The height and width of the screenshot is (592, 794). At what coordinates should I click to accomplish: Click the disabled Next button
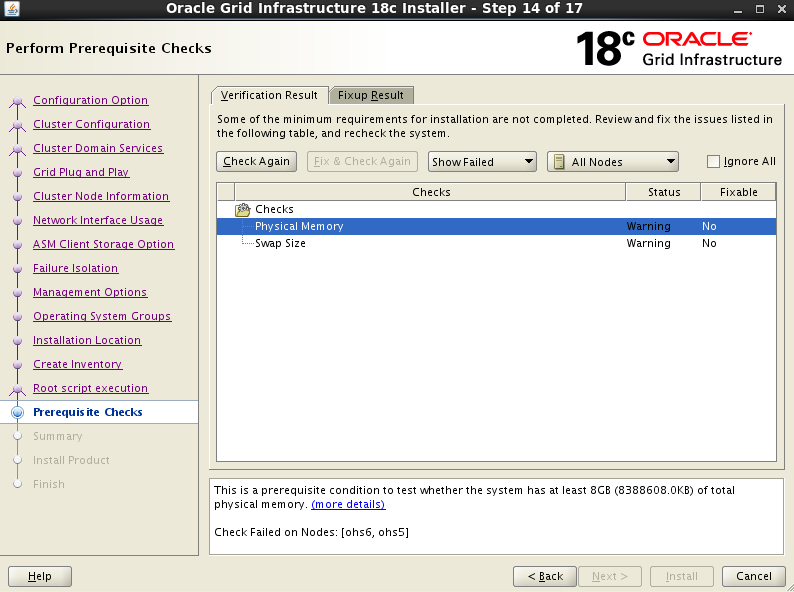click(610, 576)
